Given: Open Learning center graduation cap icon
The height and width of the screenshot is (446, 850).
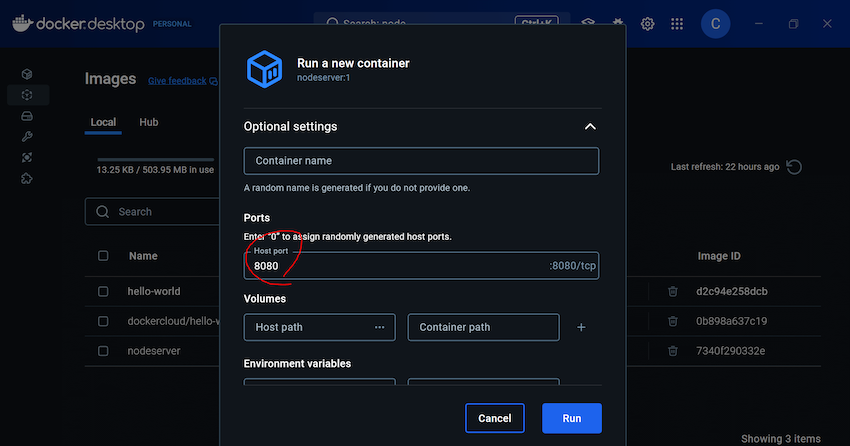Looking at the screenshot, I should pos(588,23).
